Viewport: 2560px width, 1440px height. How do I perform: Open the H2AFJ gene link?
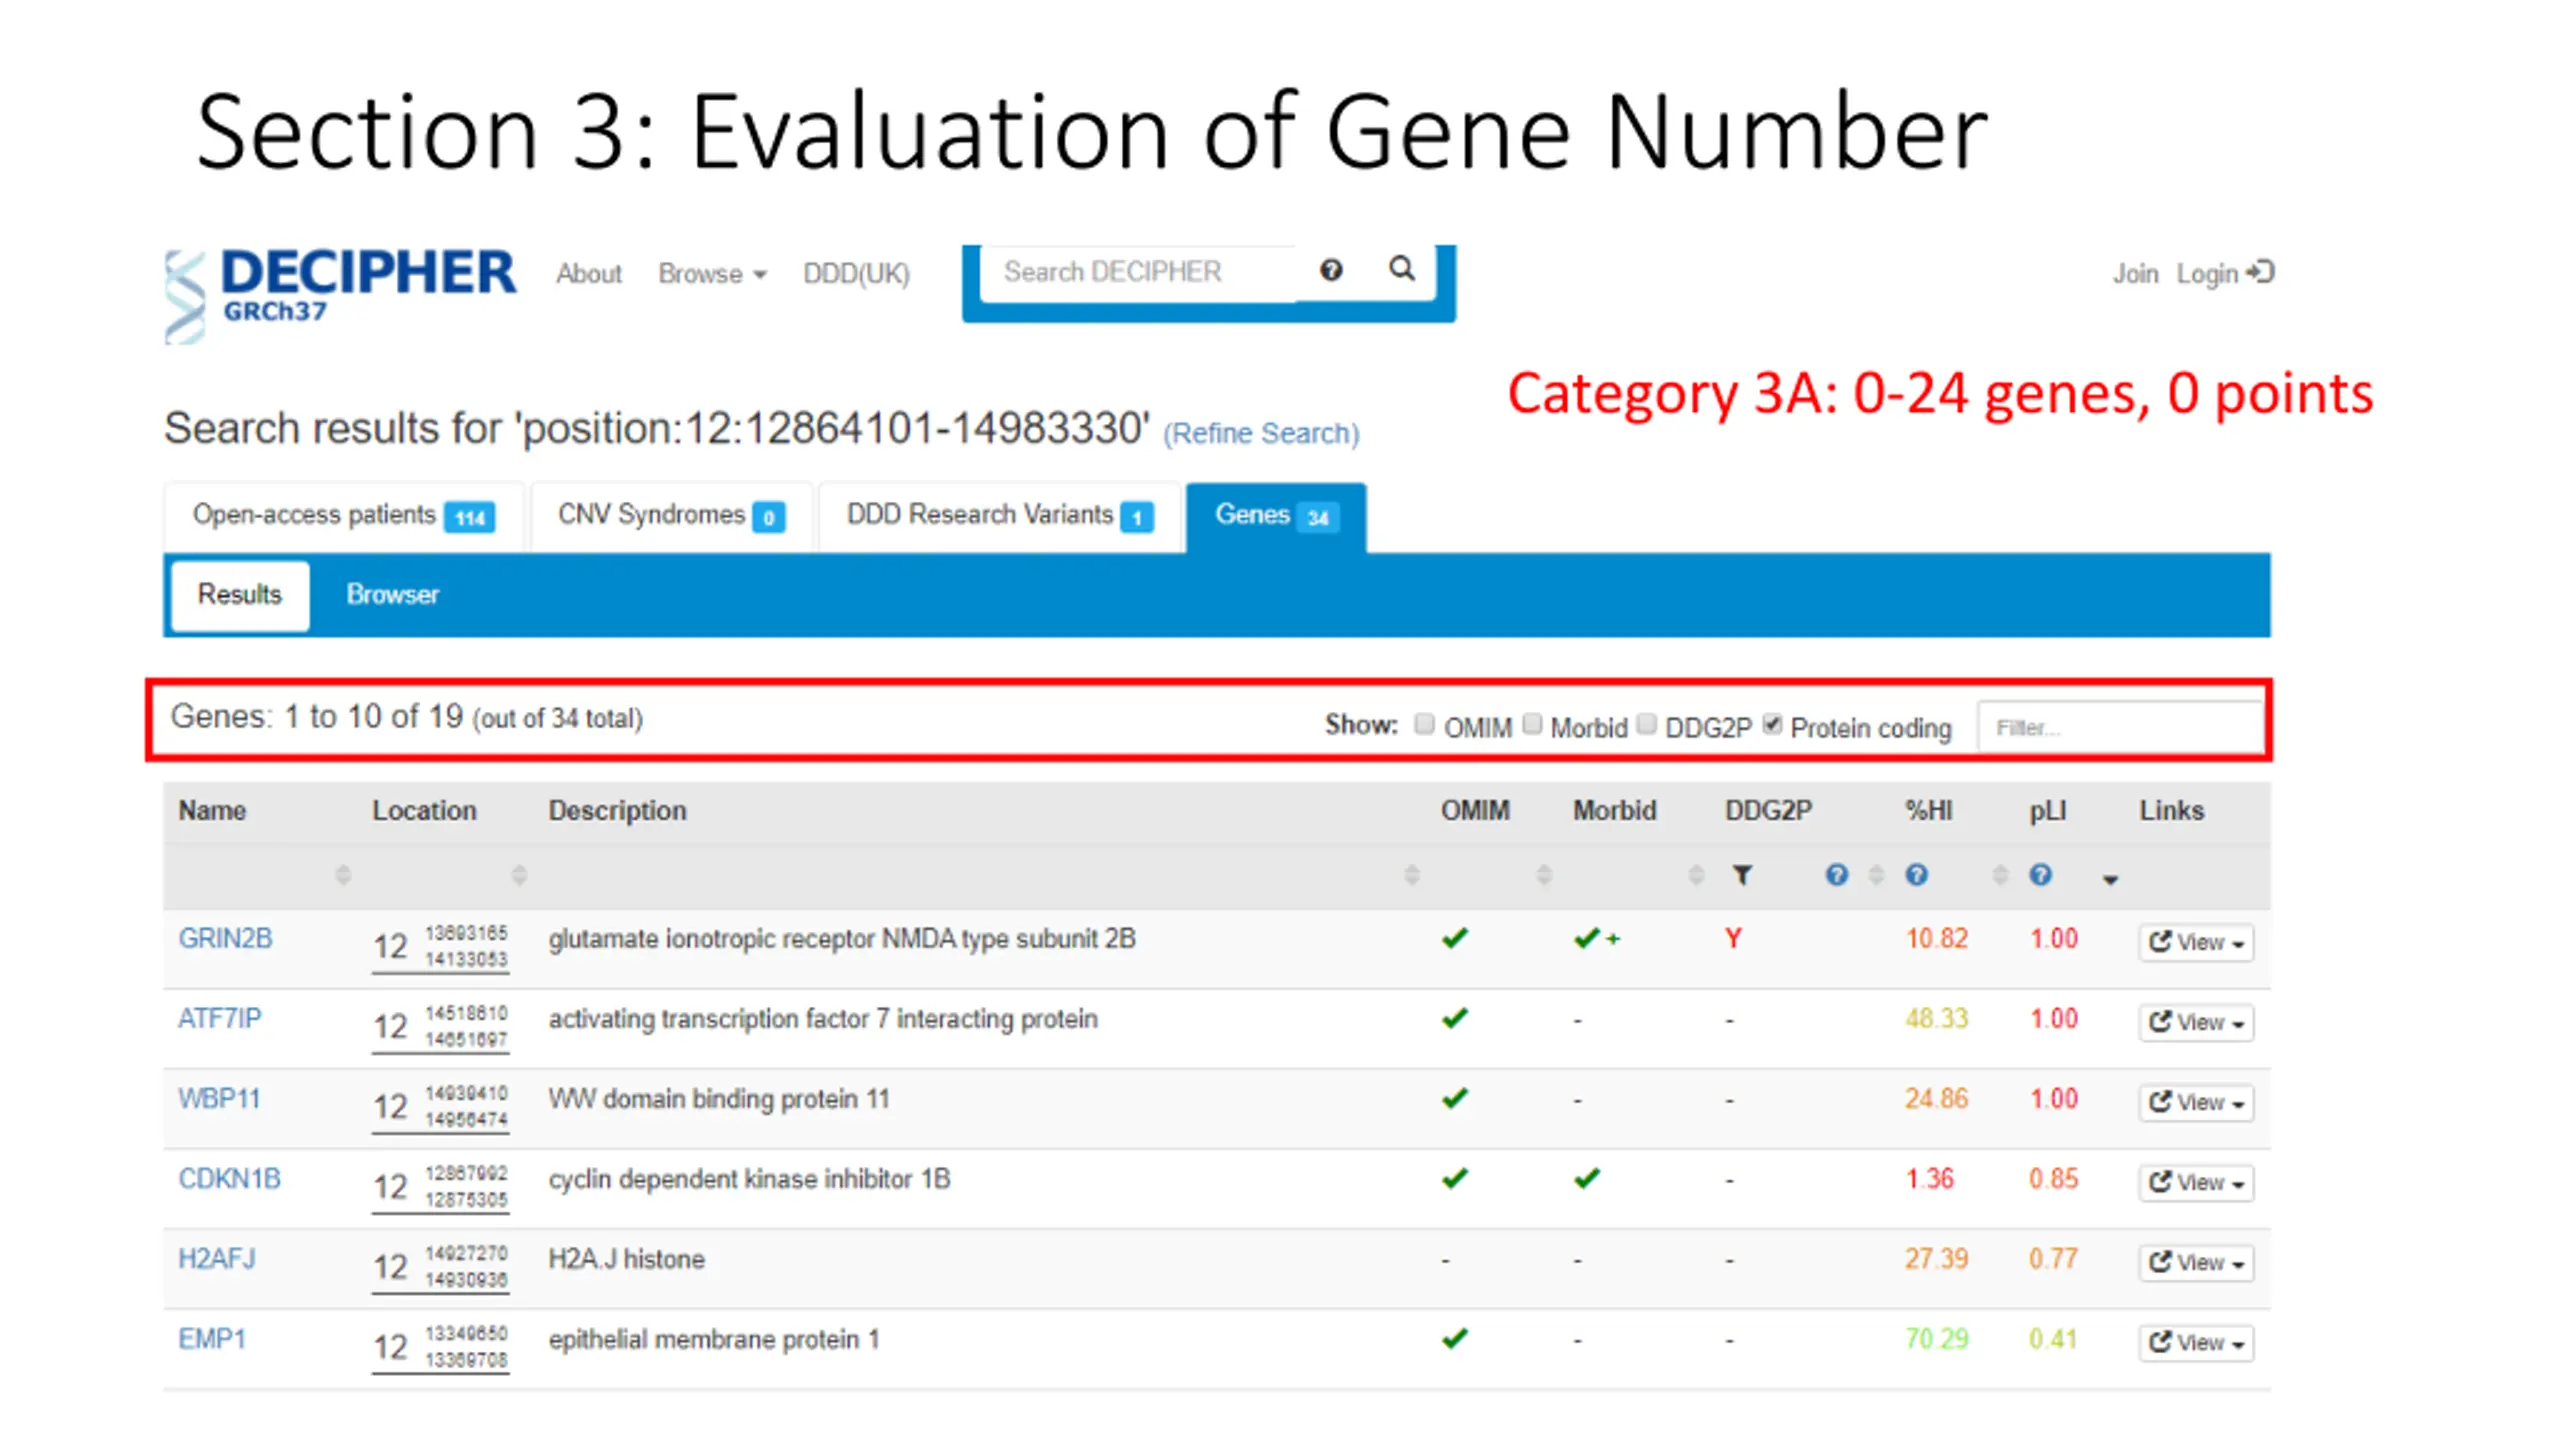click(x=217, y=1258)
